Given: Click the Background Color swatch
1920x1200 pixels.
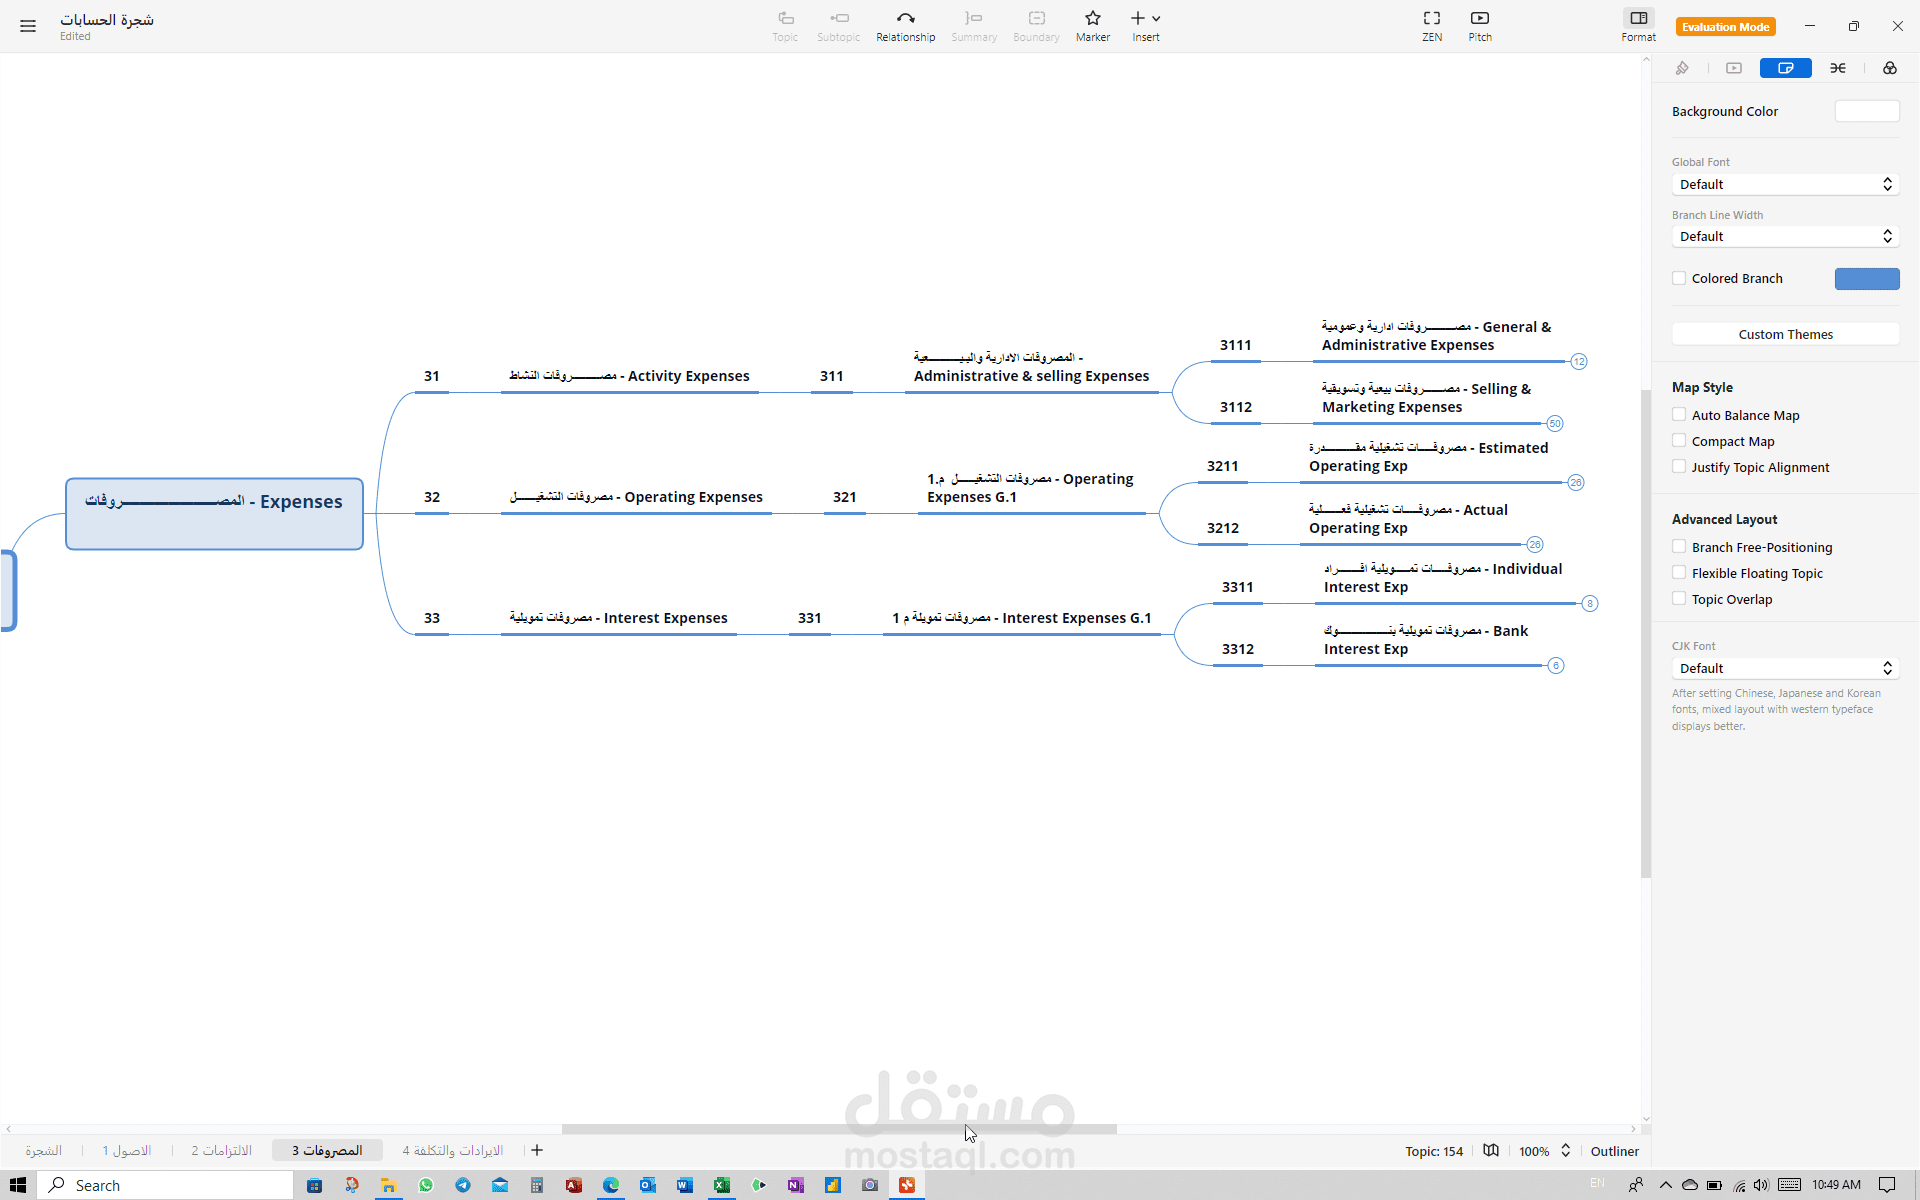Looking at the screenshot, I should coord(1866,112).
